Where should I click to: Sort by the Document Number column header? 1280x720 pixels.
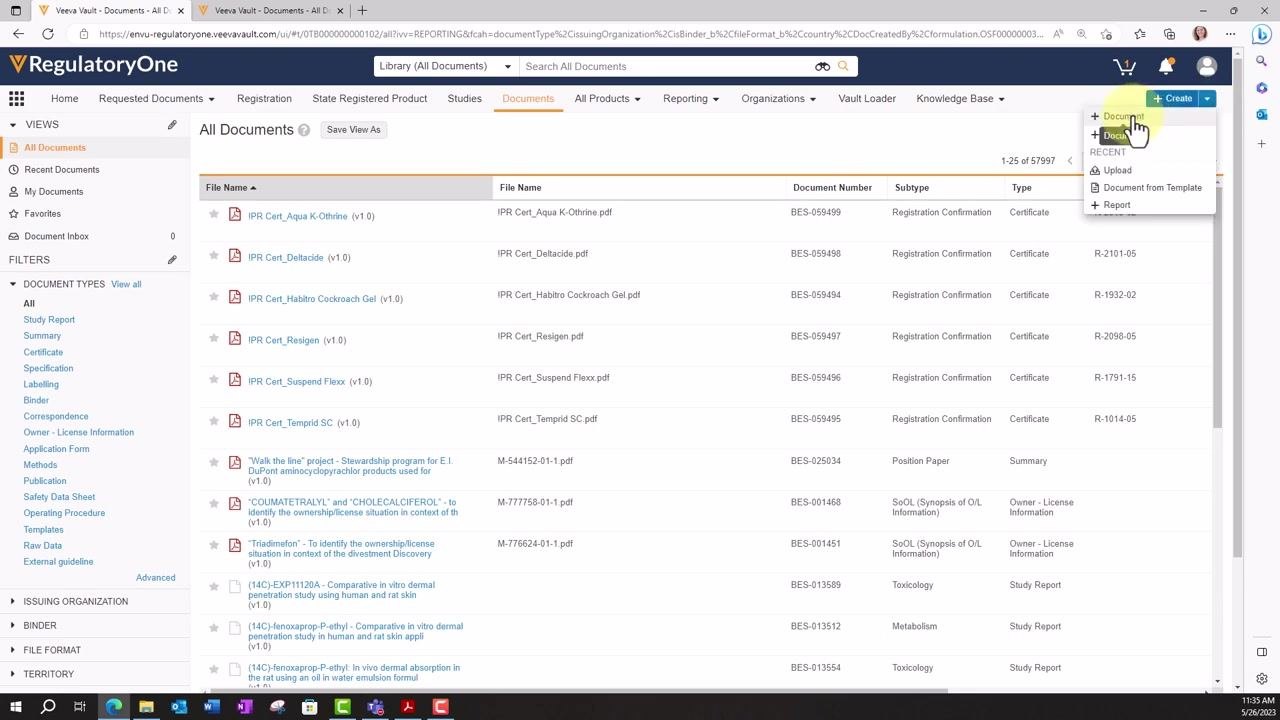click(x=832, y=188)
